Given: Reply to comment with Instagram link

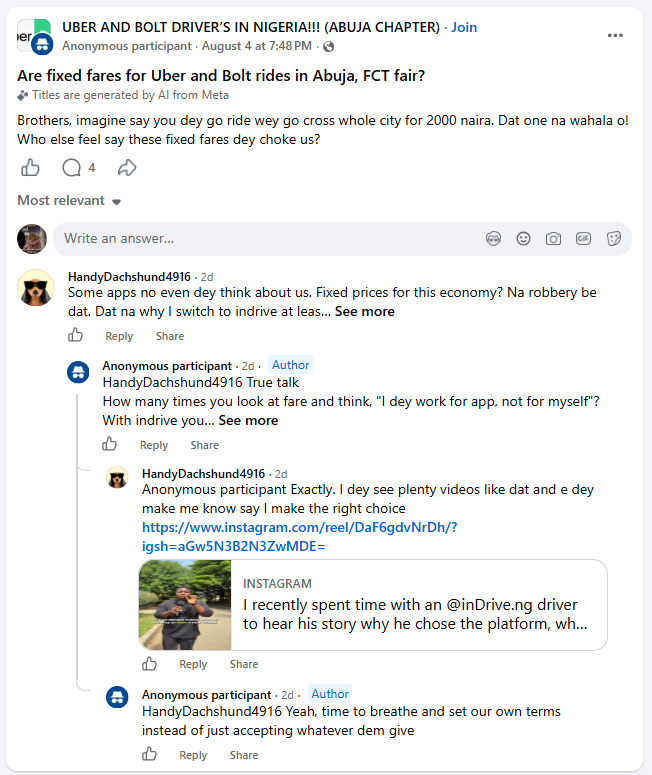Looking at the screenshot, I should coord(193,664).
